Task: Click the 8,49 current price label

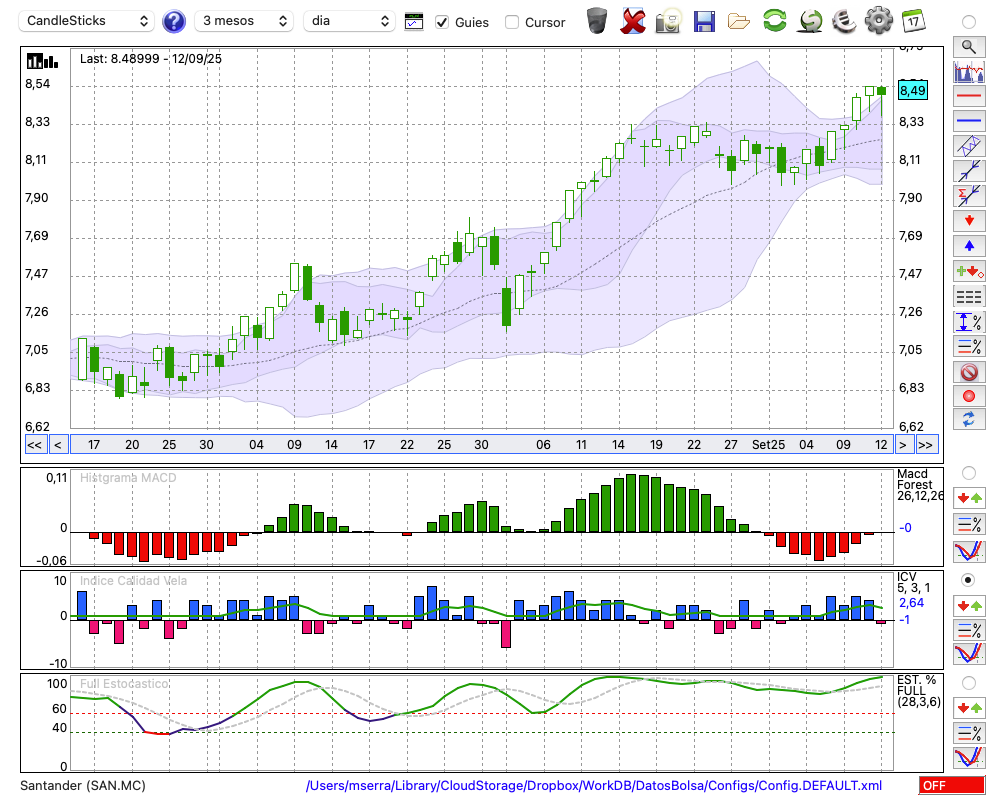Action: click(x=912, y=91)
